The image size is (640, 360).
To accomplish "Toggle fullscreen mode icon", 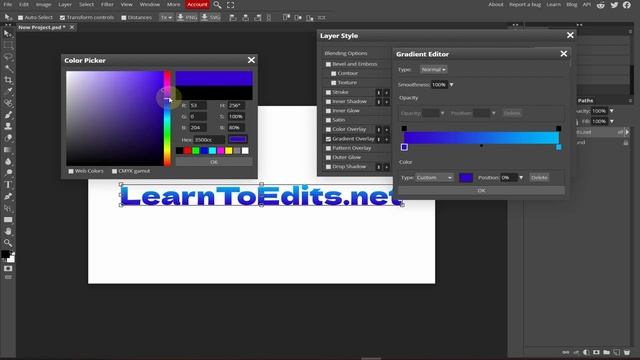I will pyautogui.click(x=231, y=5).
